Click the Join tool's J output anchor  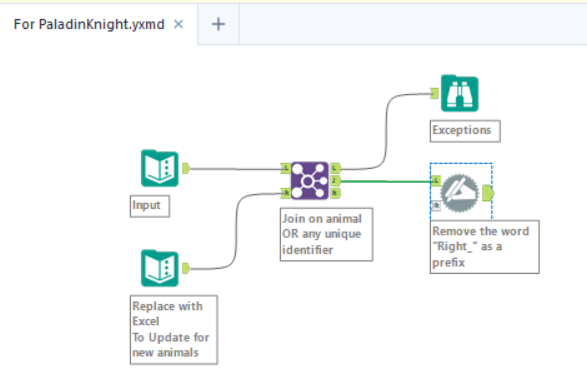(x=335, y=181)
